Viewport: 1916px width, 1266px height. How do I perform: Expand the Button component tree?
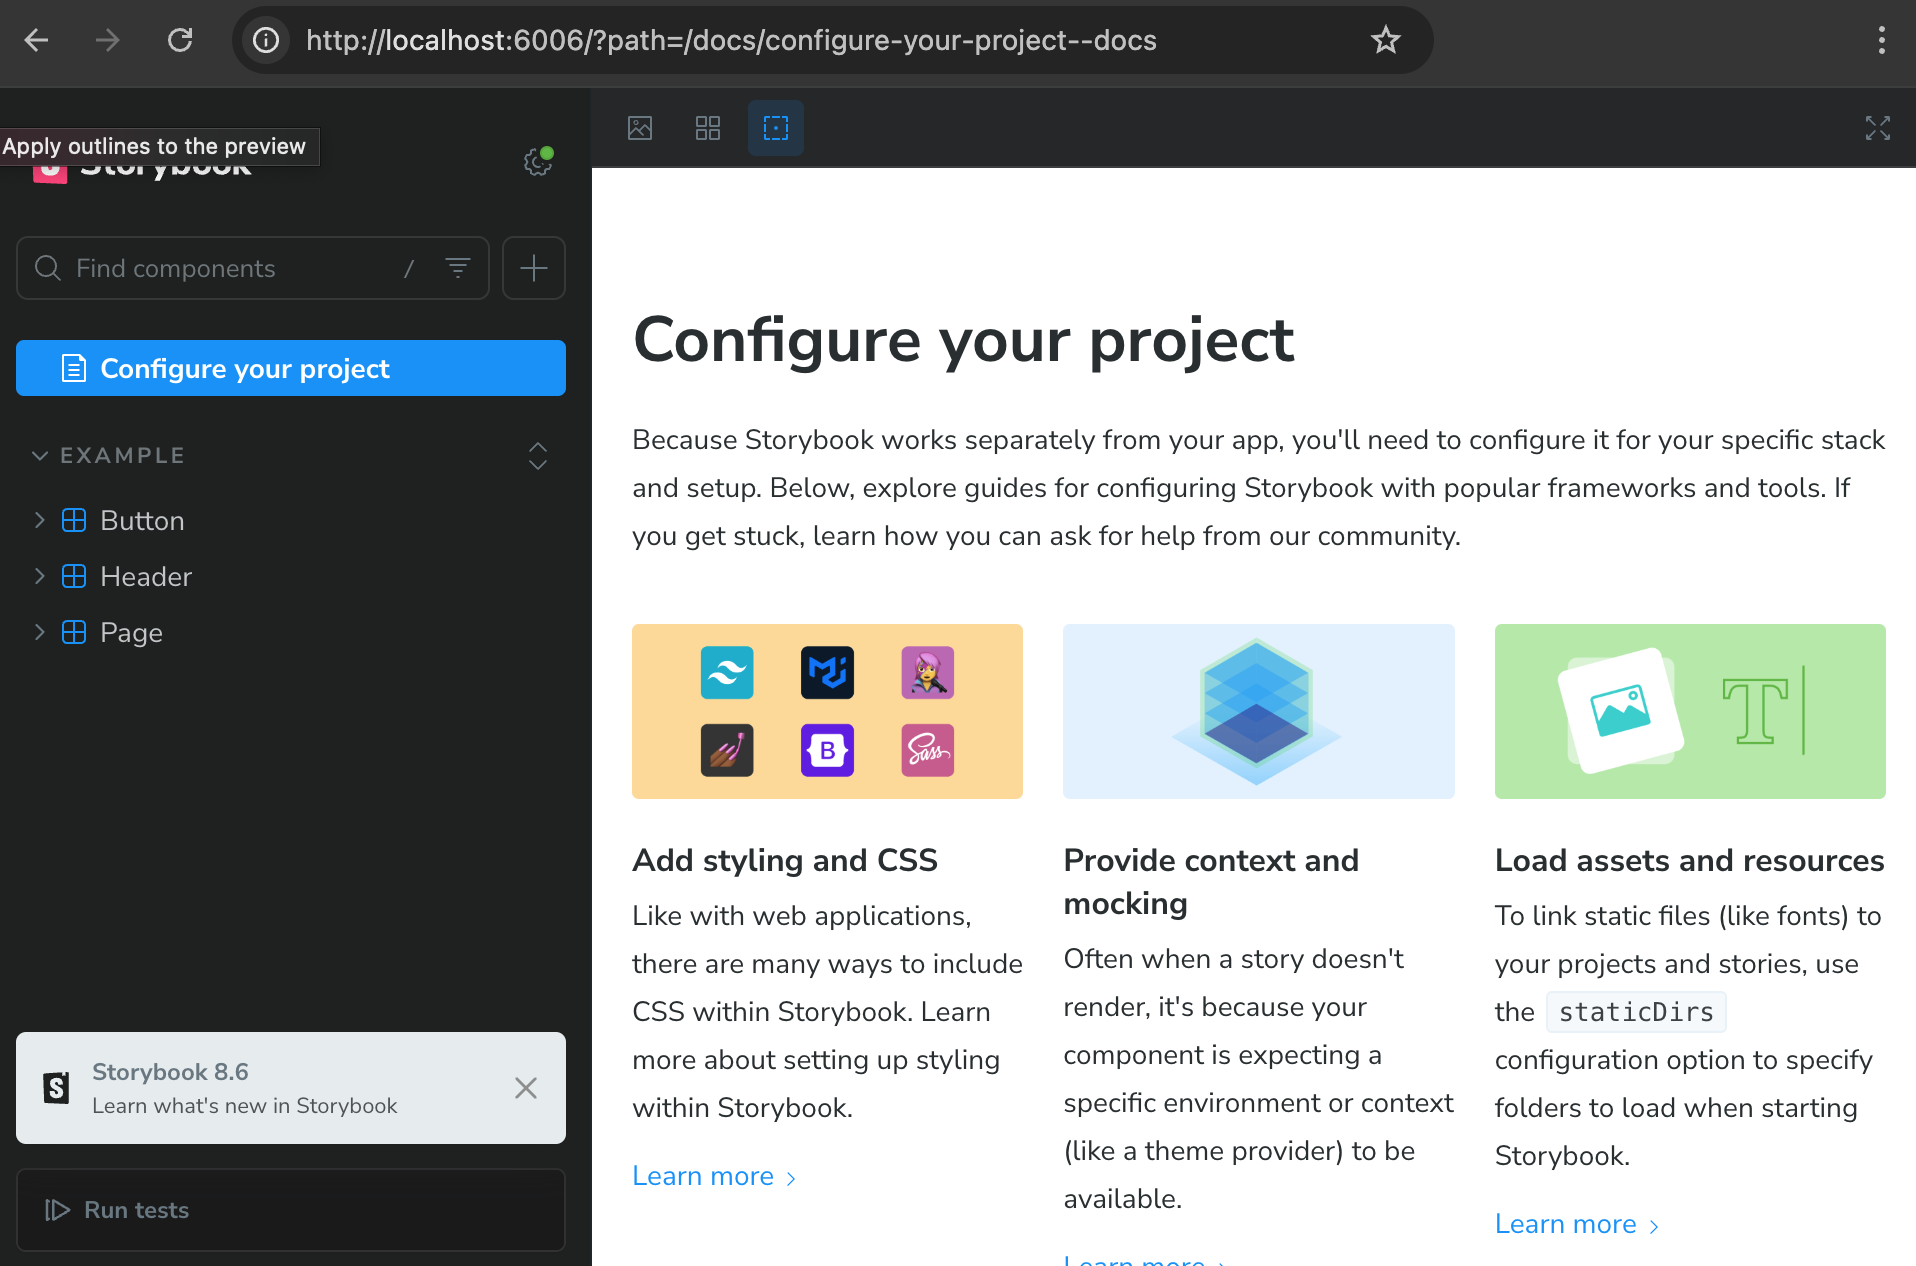40,520
